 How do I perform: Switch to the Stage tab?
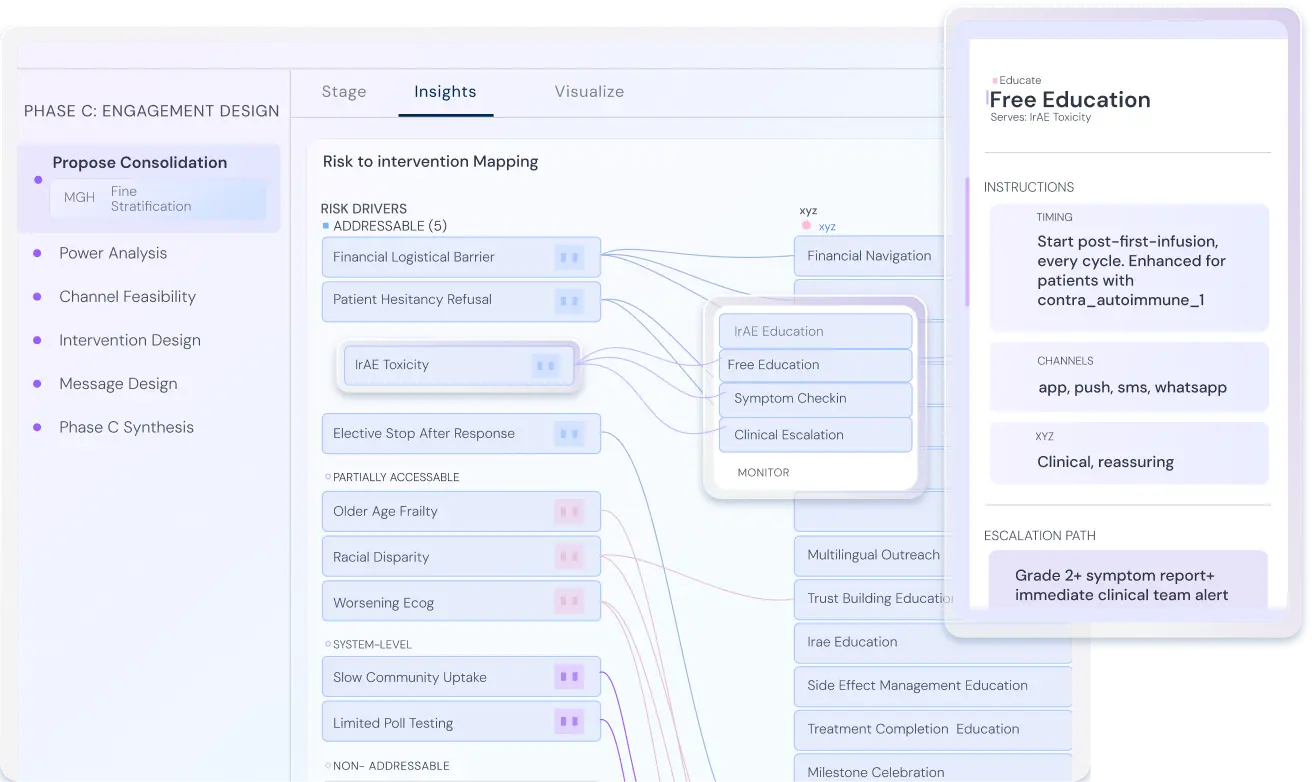pos(344,91)
